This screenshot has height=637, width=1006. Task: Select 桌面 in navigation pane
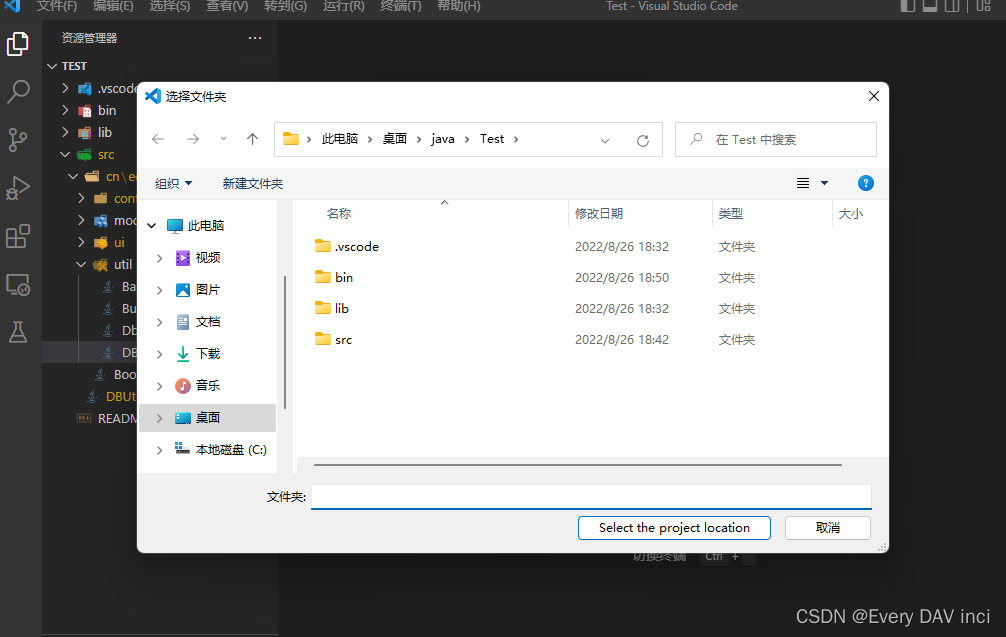coord(208,418)
